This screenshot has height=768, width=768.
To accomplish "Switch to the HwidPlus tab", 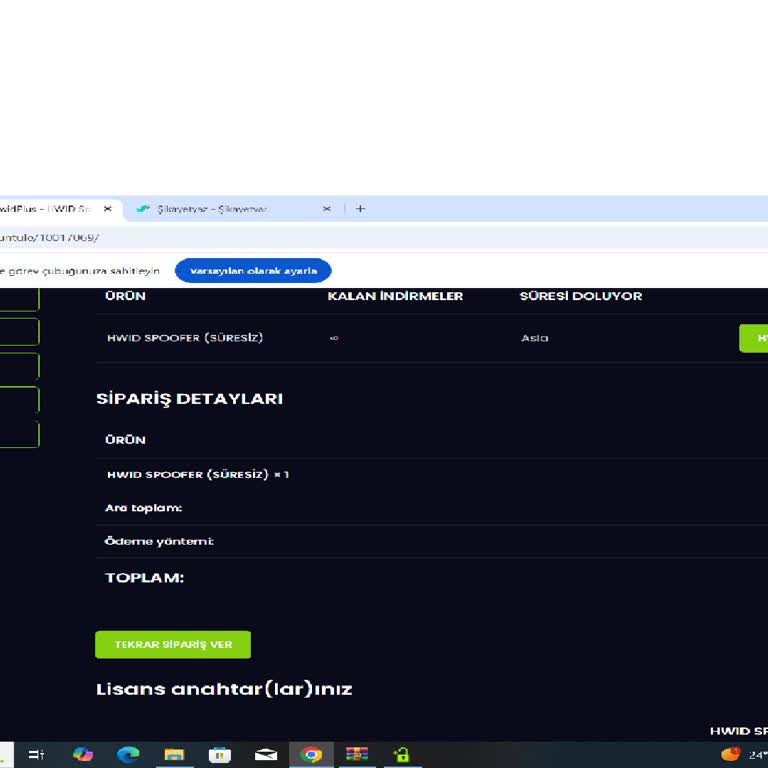I will click(45, 209).
